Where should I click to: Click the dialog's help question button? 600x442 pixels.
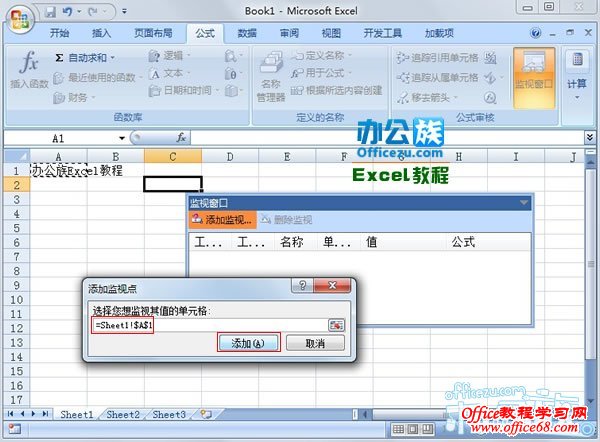point(302,285)
